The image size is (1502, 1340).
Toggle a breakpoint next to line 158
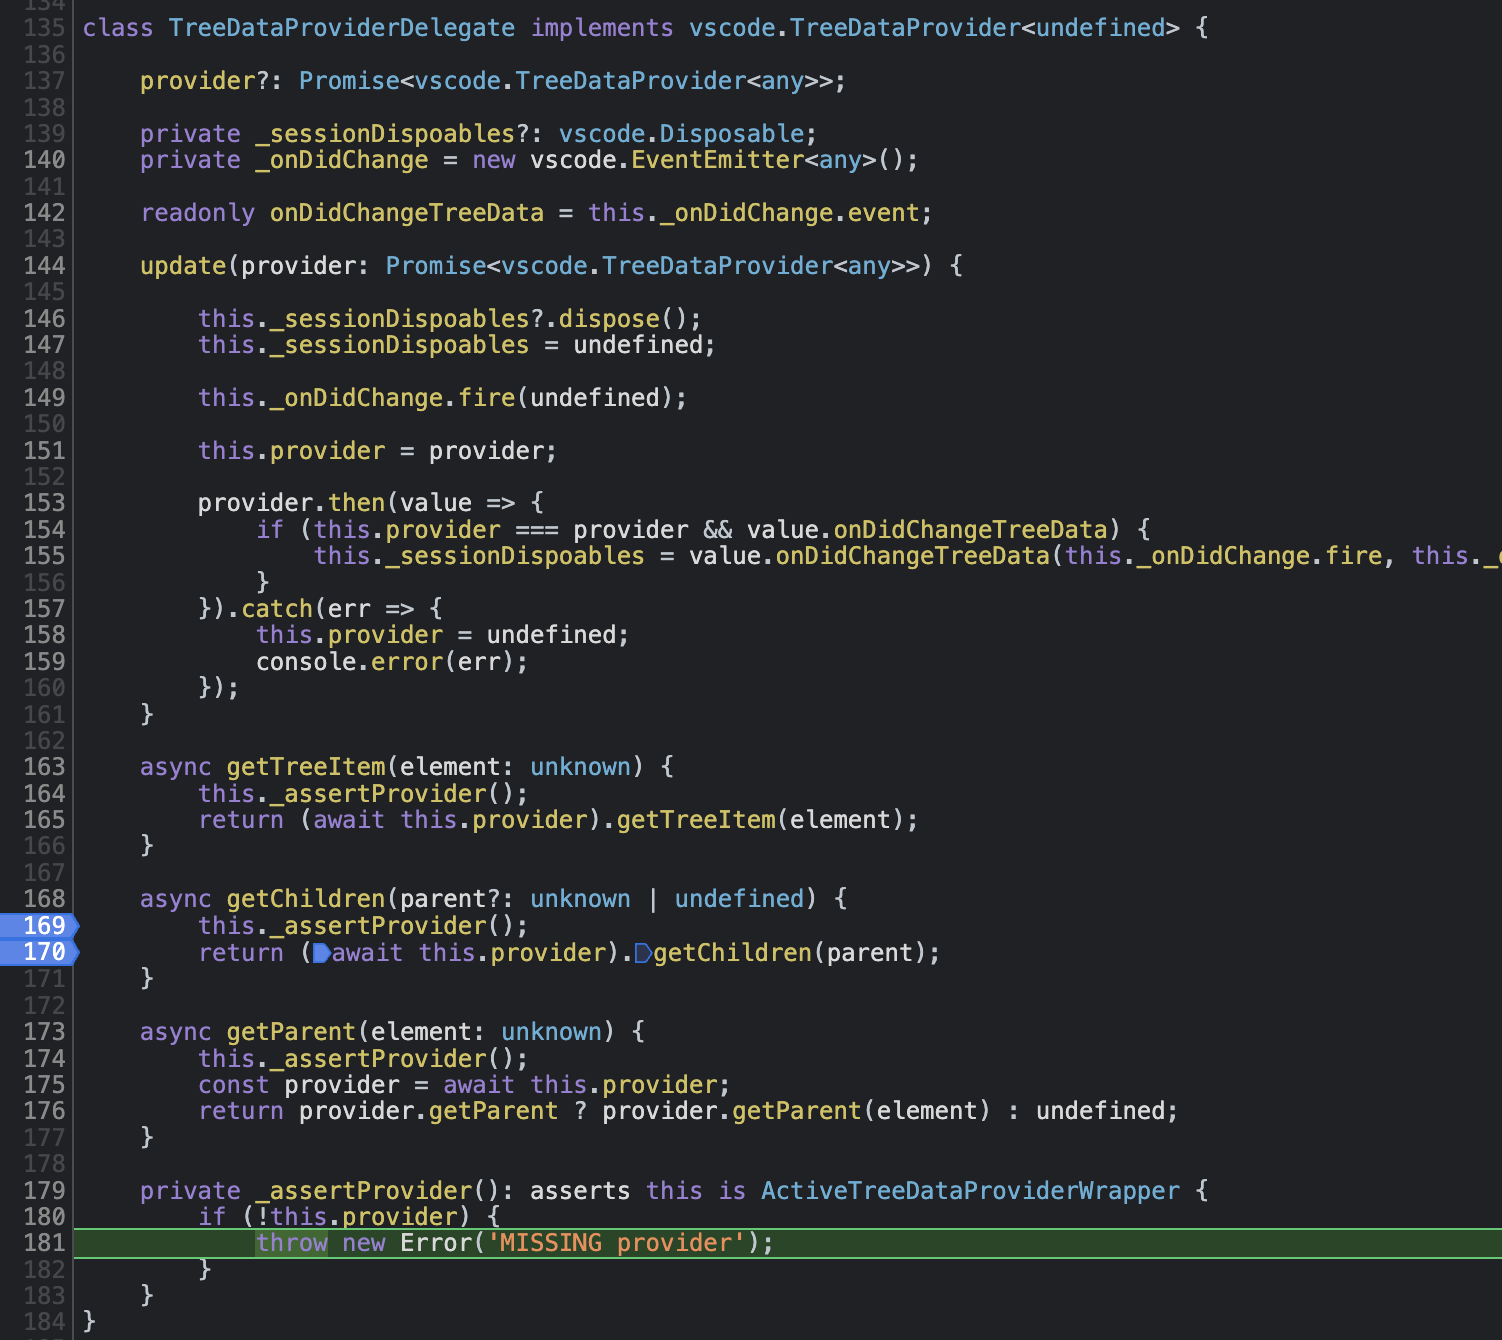tap(22, 634)
